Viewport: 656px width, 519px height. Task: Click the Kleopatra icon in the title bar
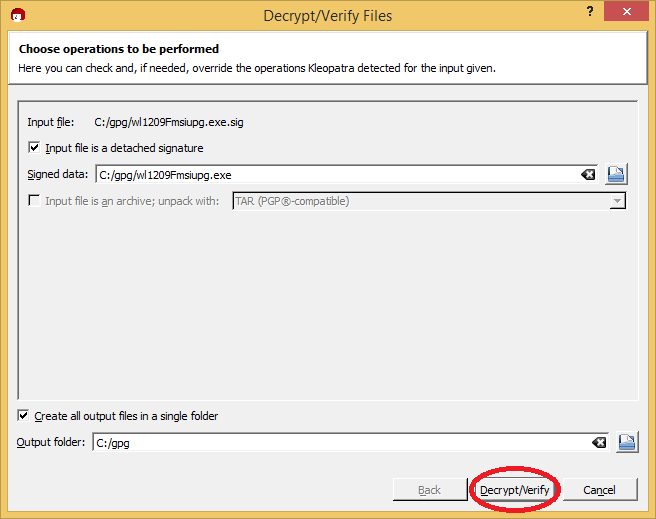[18, 15]
